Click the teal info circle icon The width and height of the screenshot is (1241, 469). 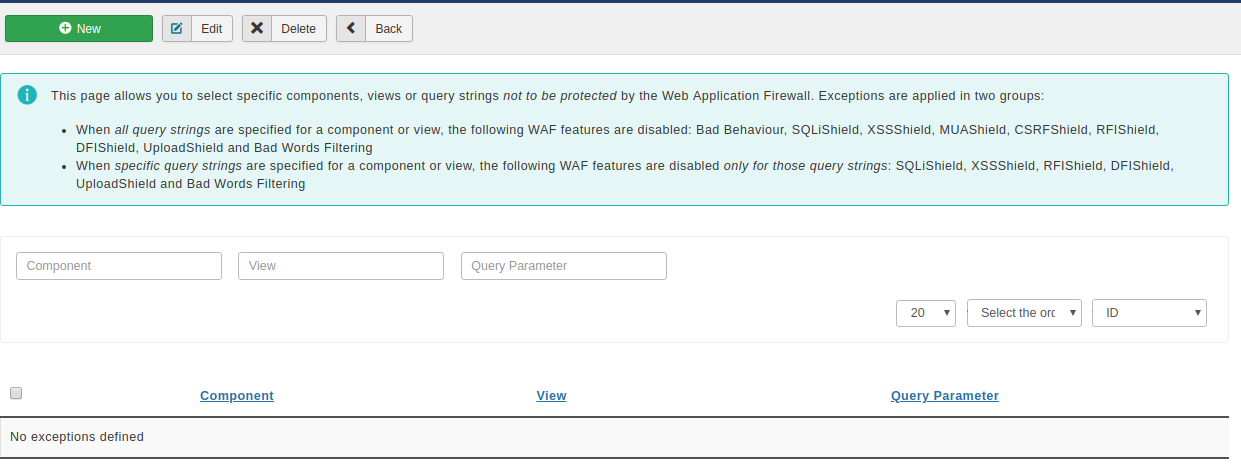click(x=27, y=95)
